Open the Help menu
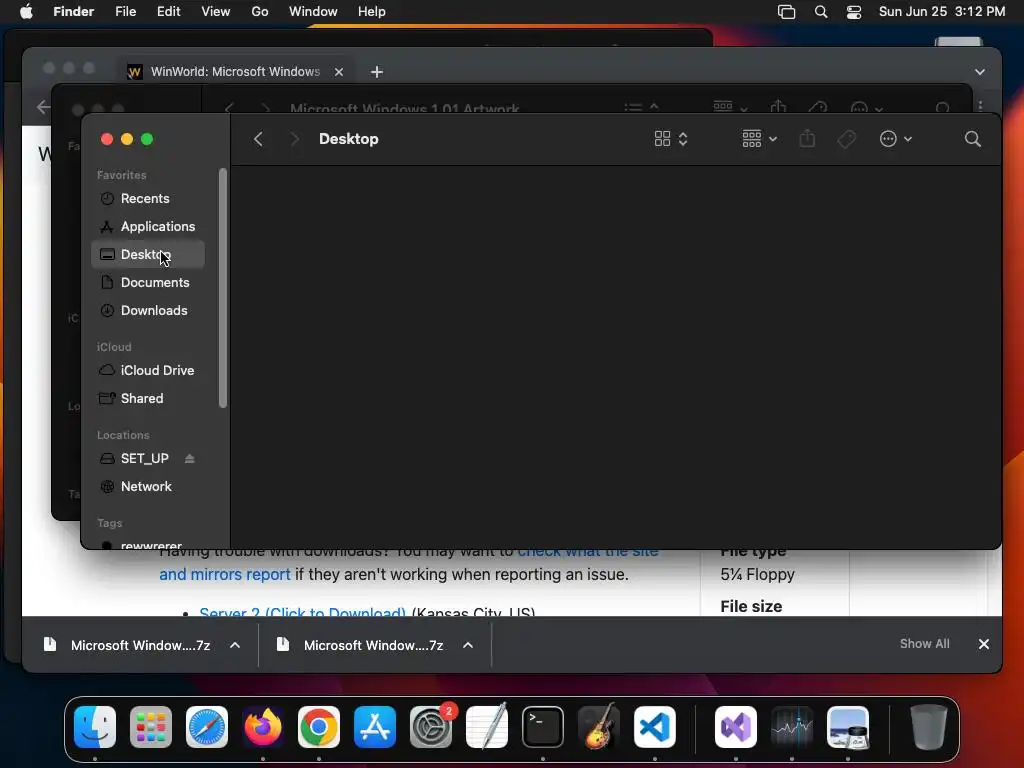Viewport: 1024px width, 768px height. click(x=372, y=12)
